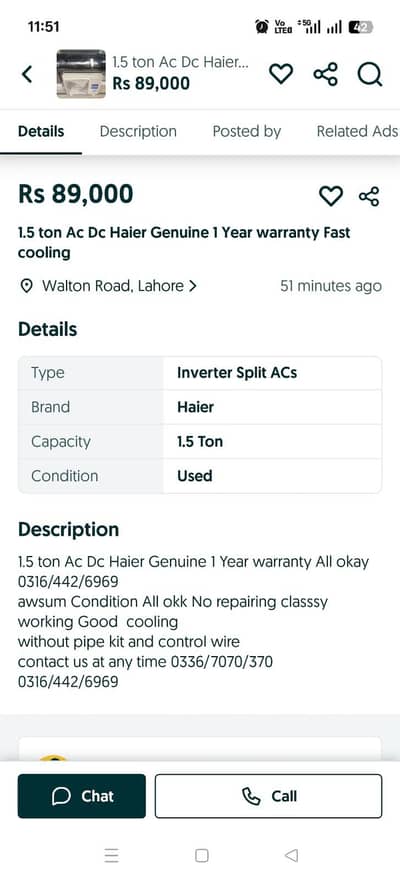Tap the Inverter Split ACs type value
400x880 pixels.
click(237, 373)
